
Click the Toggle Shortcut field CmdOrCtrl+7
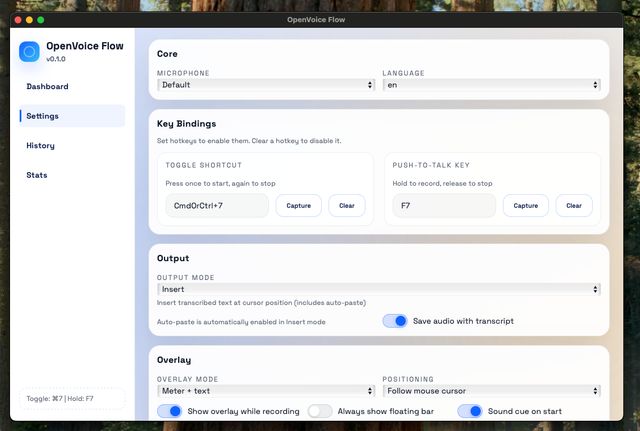click(217, 206)
